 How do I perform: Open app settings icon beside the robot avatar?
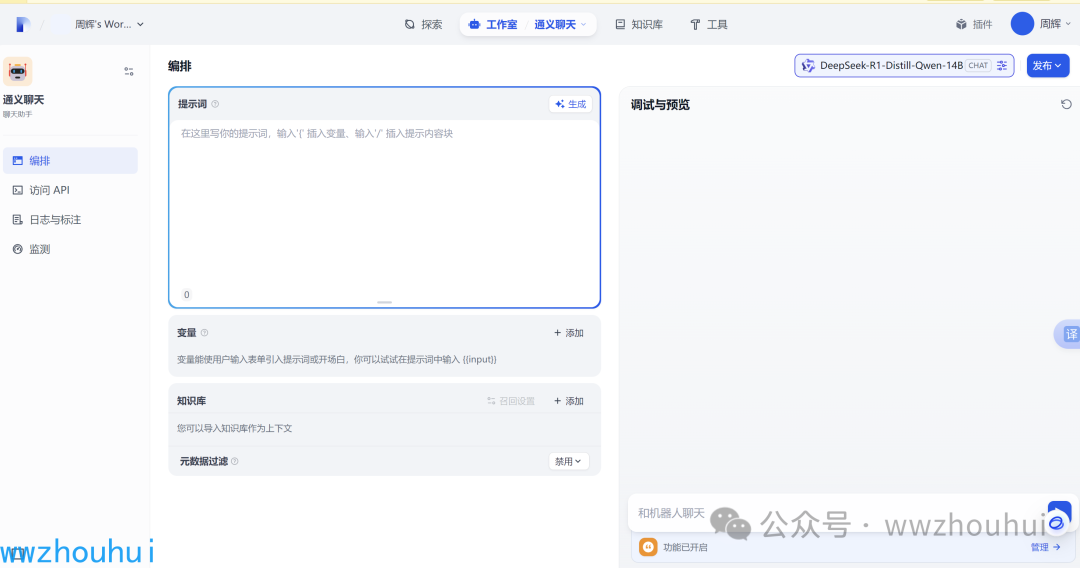tap(129, 71)
